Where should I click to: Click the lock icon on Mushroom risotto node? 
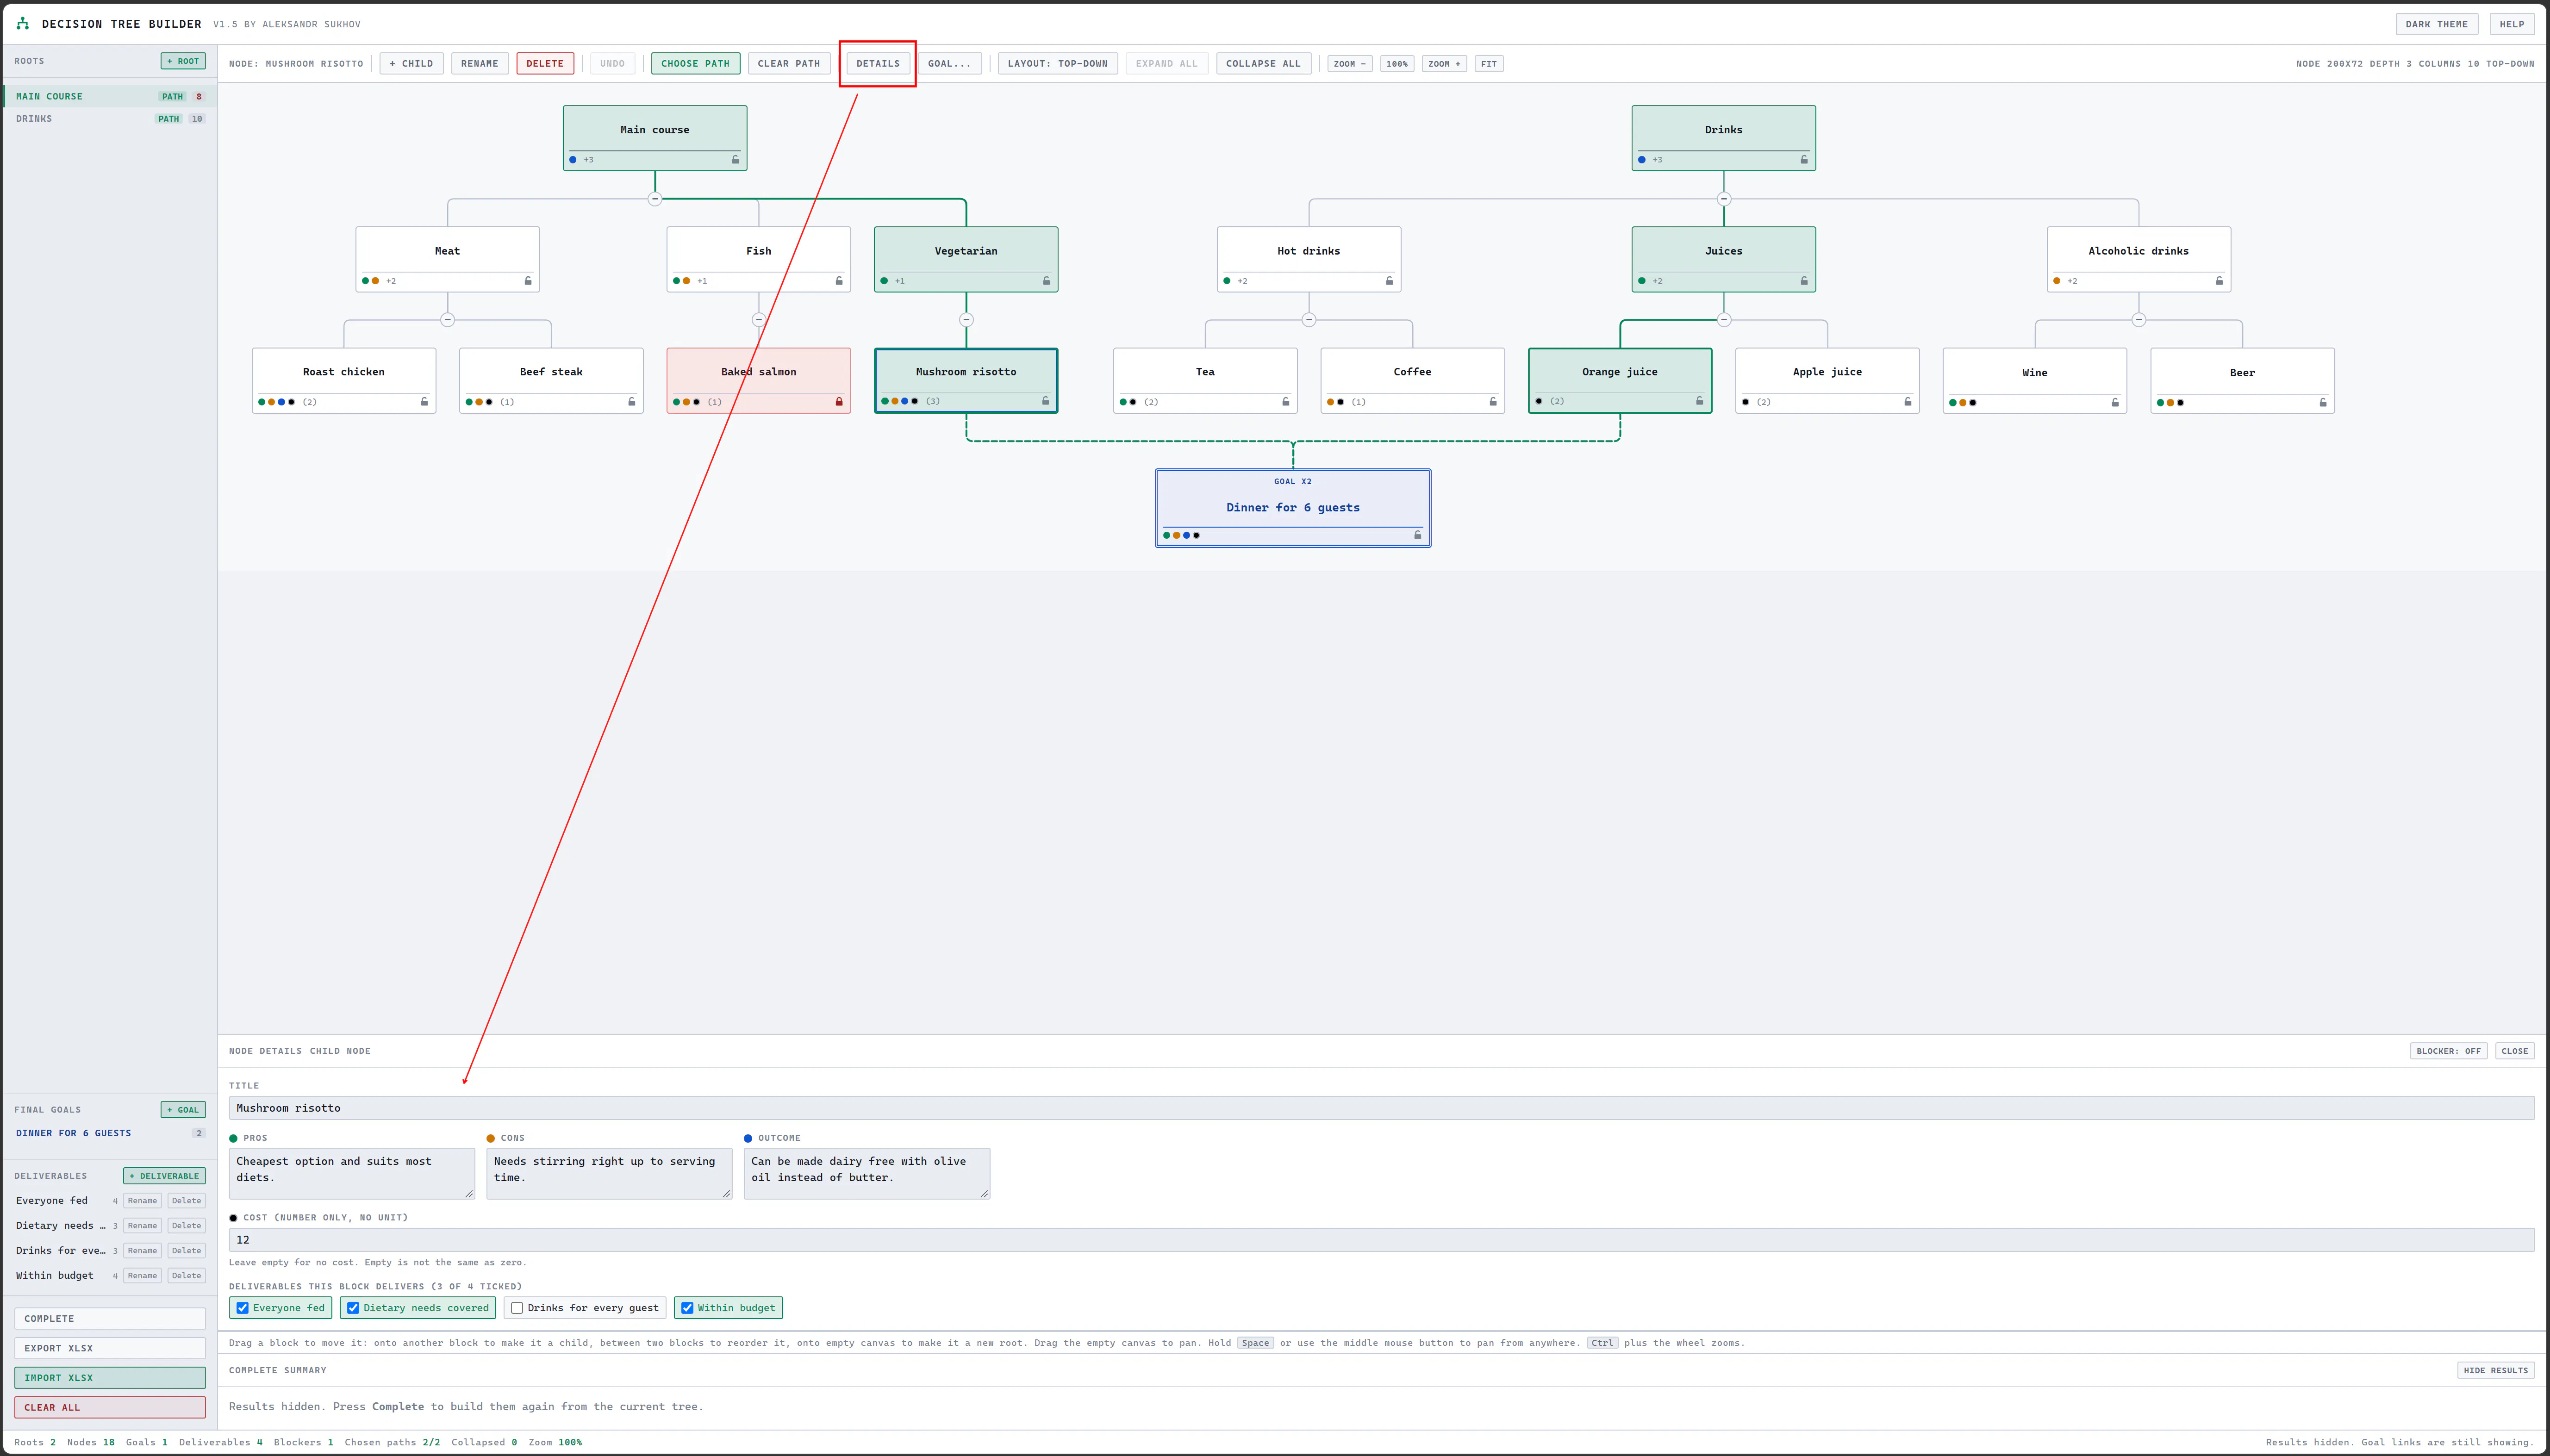(1046, 401)
